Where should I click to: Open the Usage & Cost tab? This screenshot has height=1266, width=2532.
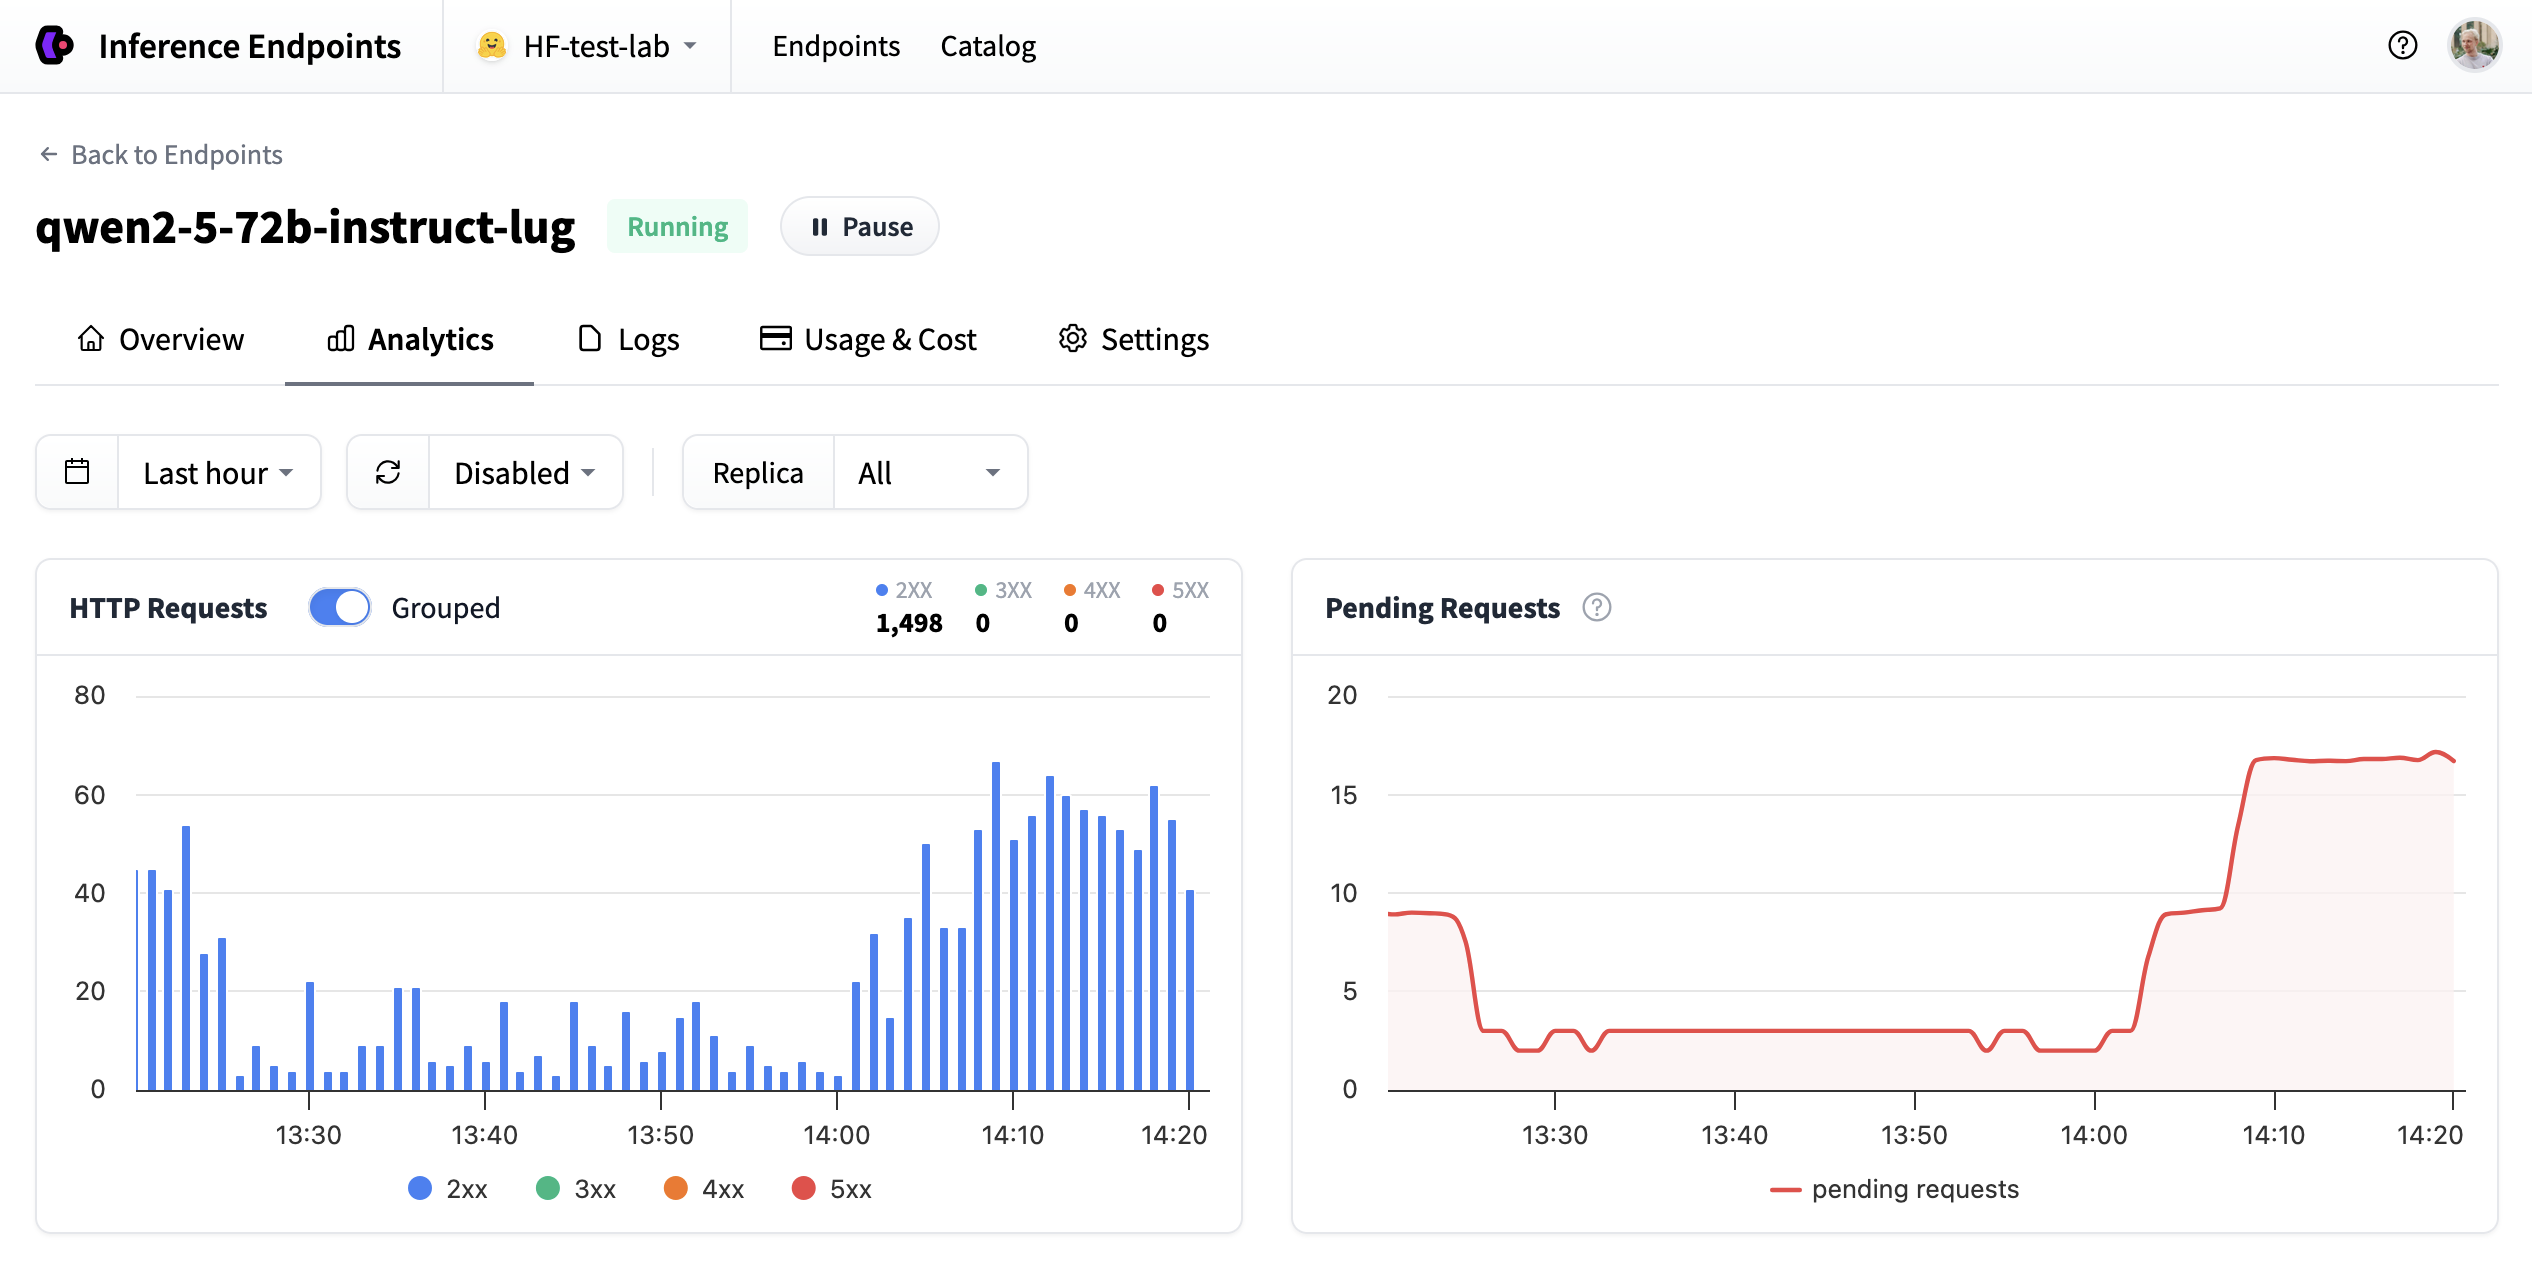click(x=868, y=339)
